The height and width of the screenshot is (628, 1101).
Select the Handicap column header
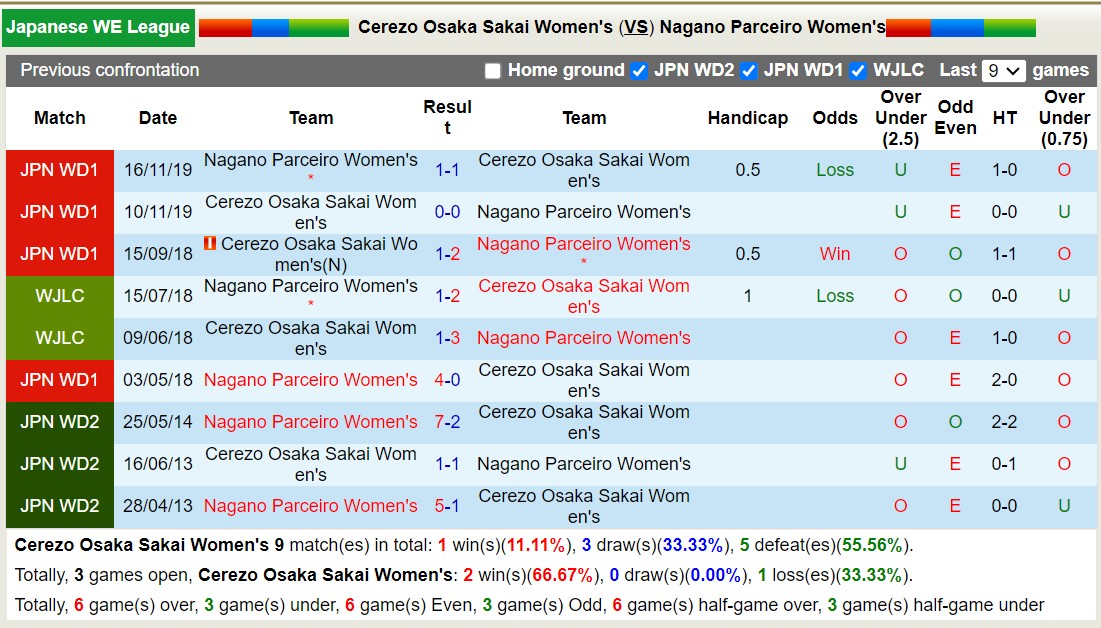coord(747,118)
